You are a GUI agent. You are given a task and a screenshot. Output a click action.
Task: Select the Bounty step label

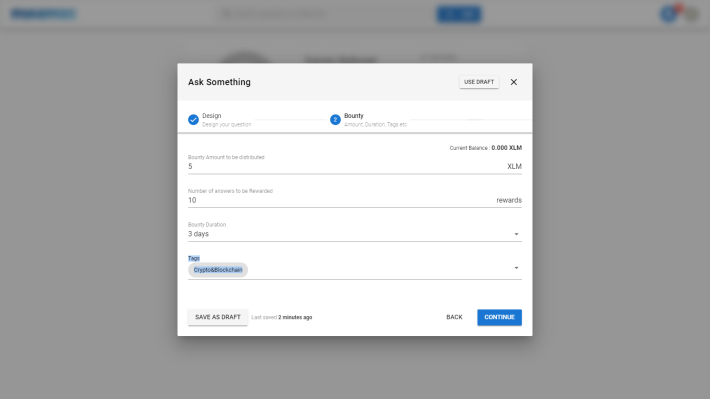tap(354, 115)
